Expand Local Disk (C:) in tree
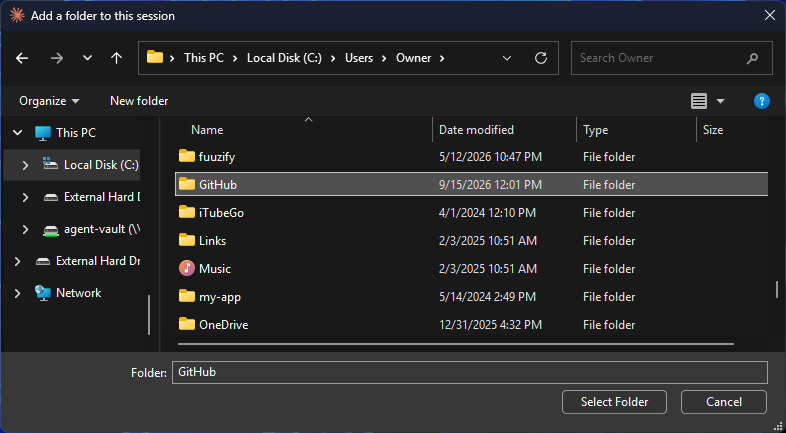The height and width of the screenshot is (433, 786). [26, 165]
